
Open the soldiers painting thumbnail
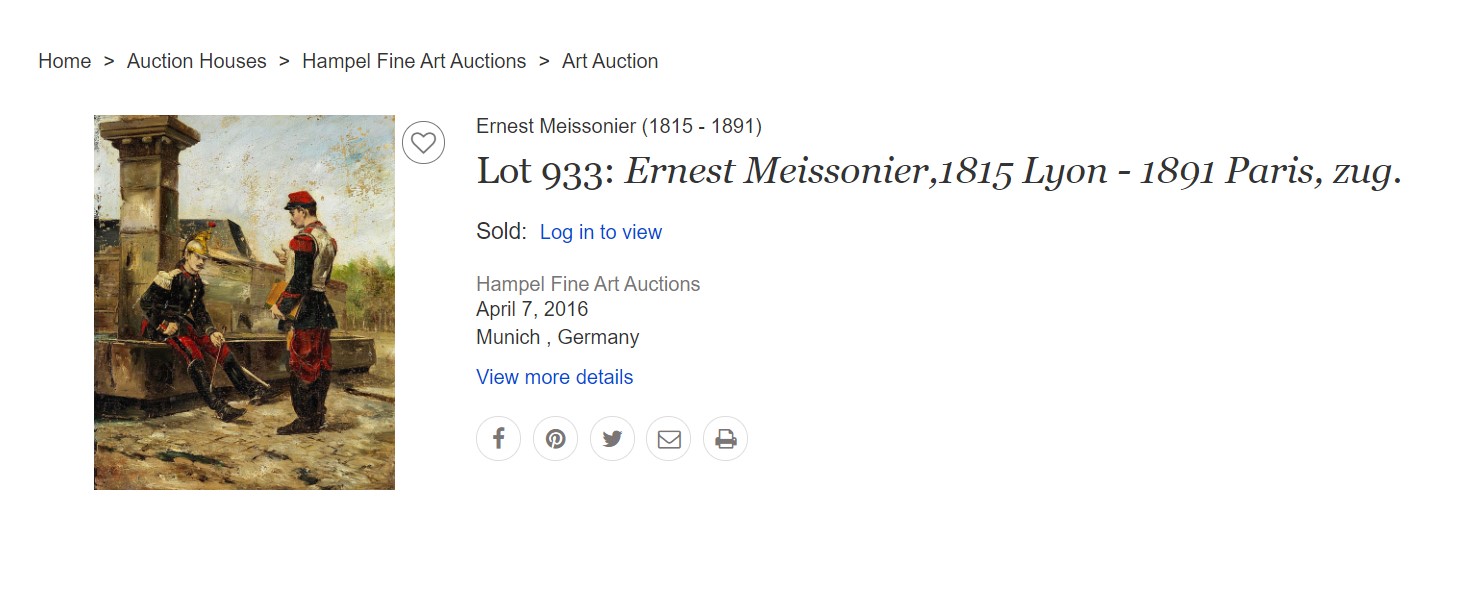244,302
